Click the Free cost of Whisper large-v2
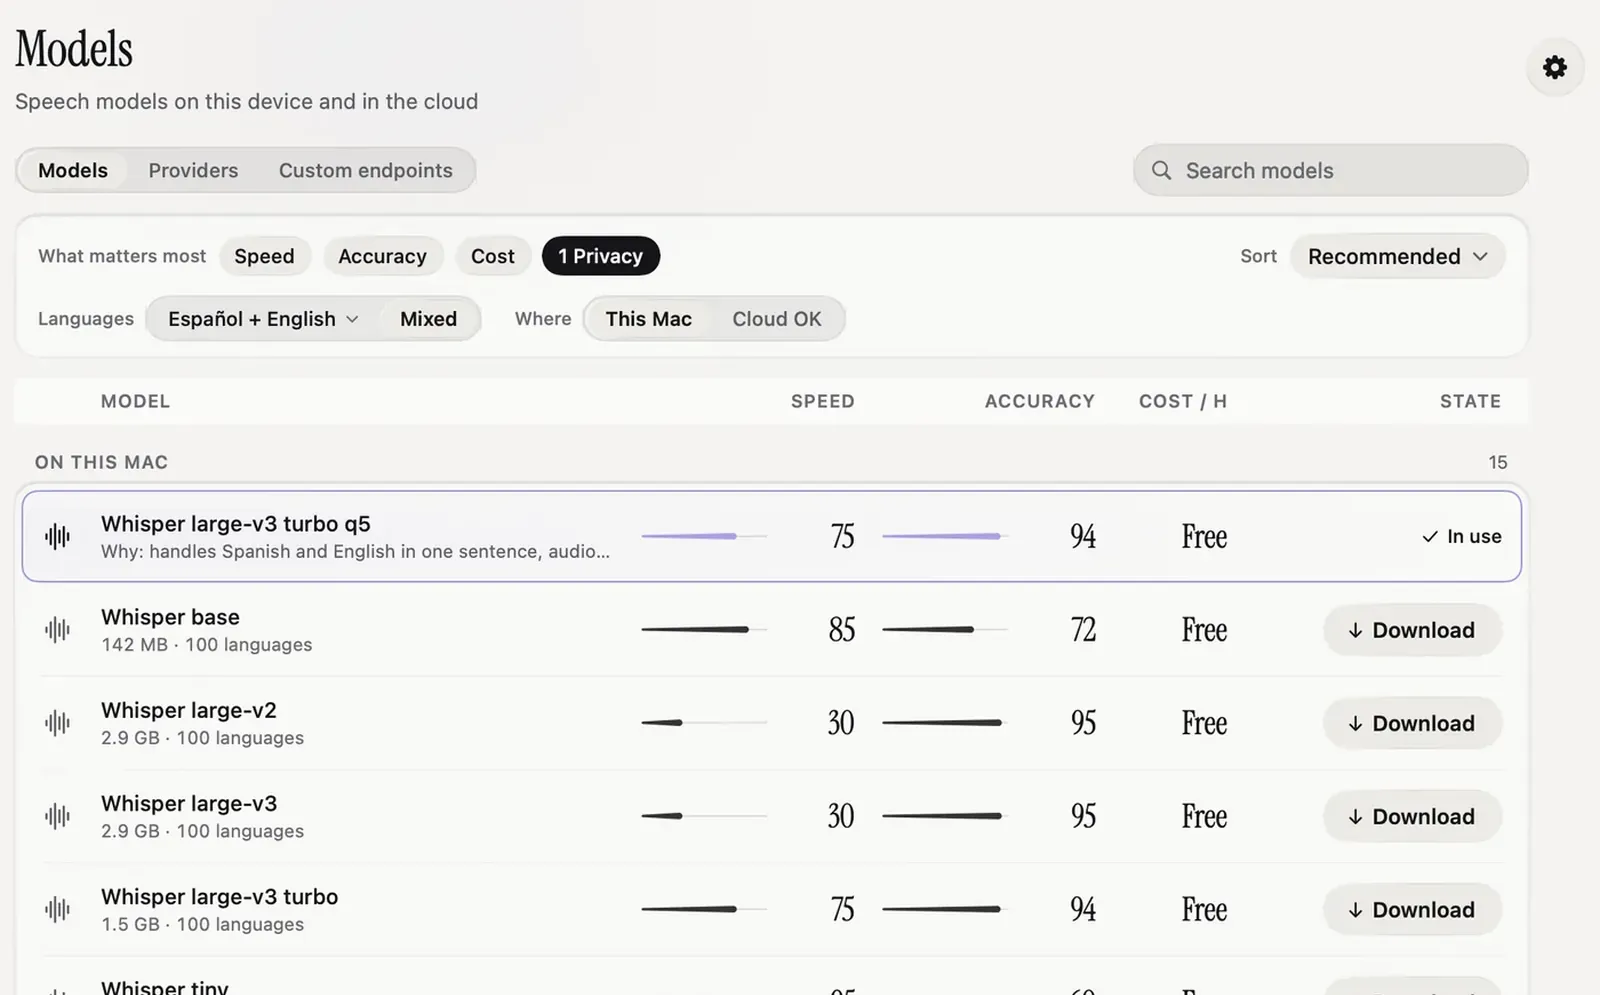The height and width of the screenshot is (995, 1600). 1204,723
